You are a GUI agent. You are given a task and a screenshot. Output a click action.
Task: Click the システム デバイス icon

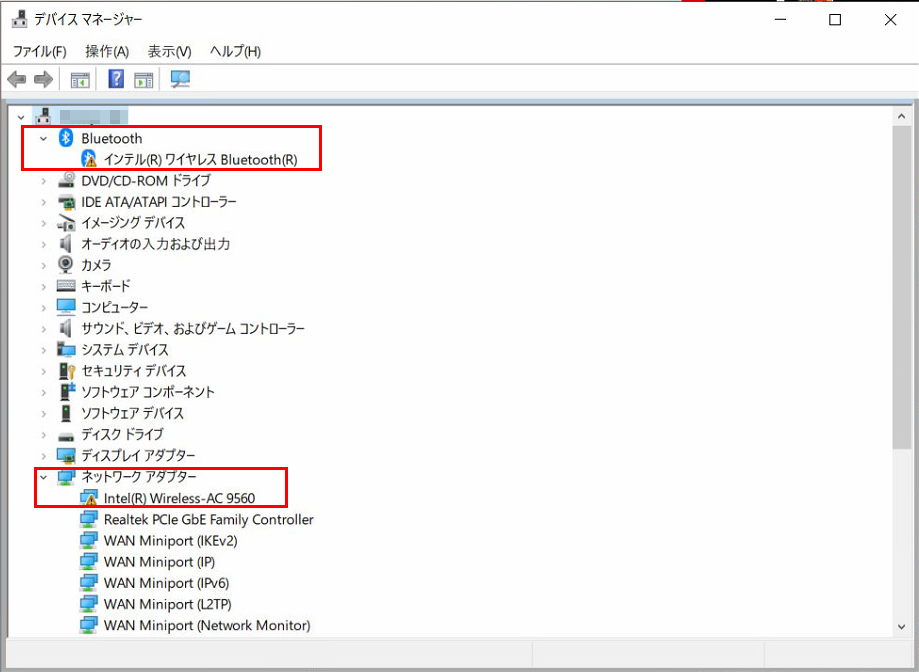[x=66, y=349]
